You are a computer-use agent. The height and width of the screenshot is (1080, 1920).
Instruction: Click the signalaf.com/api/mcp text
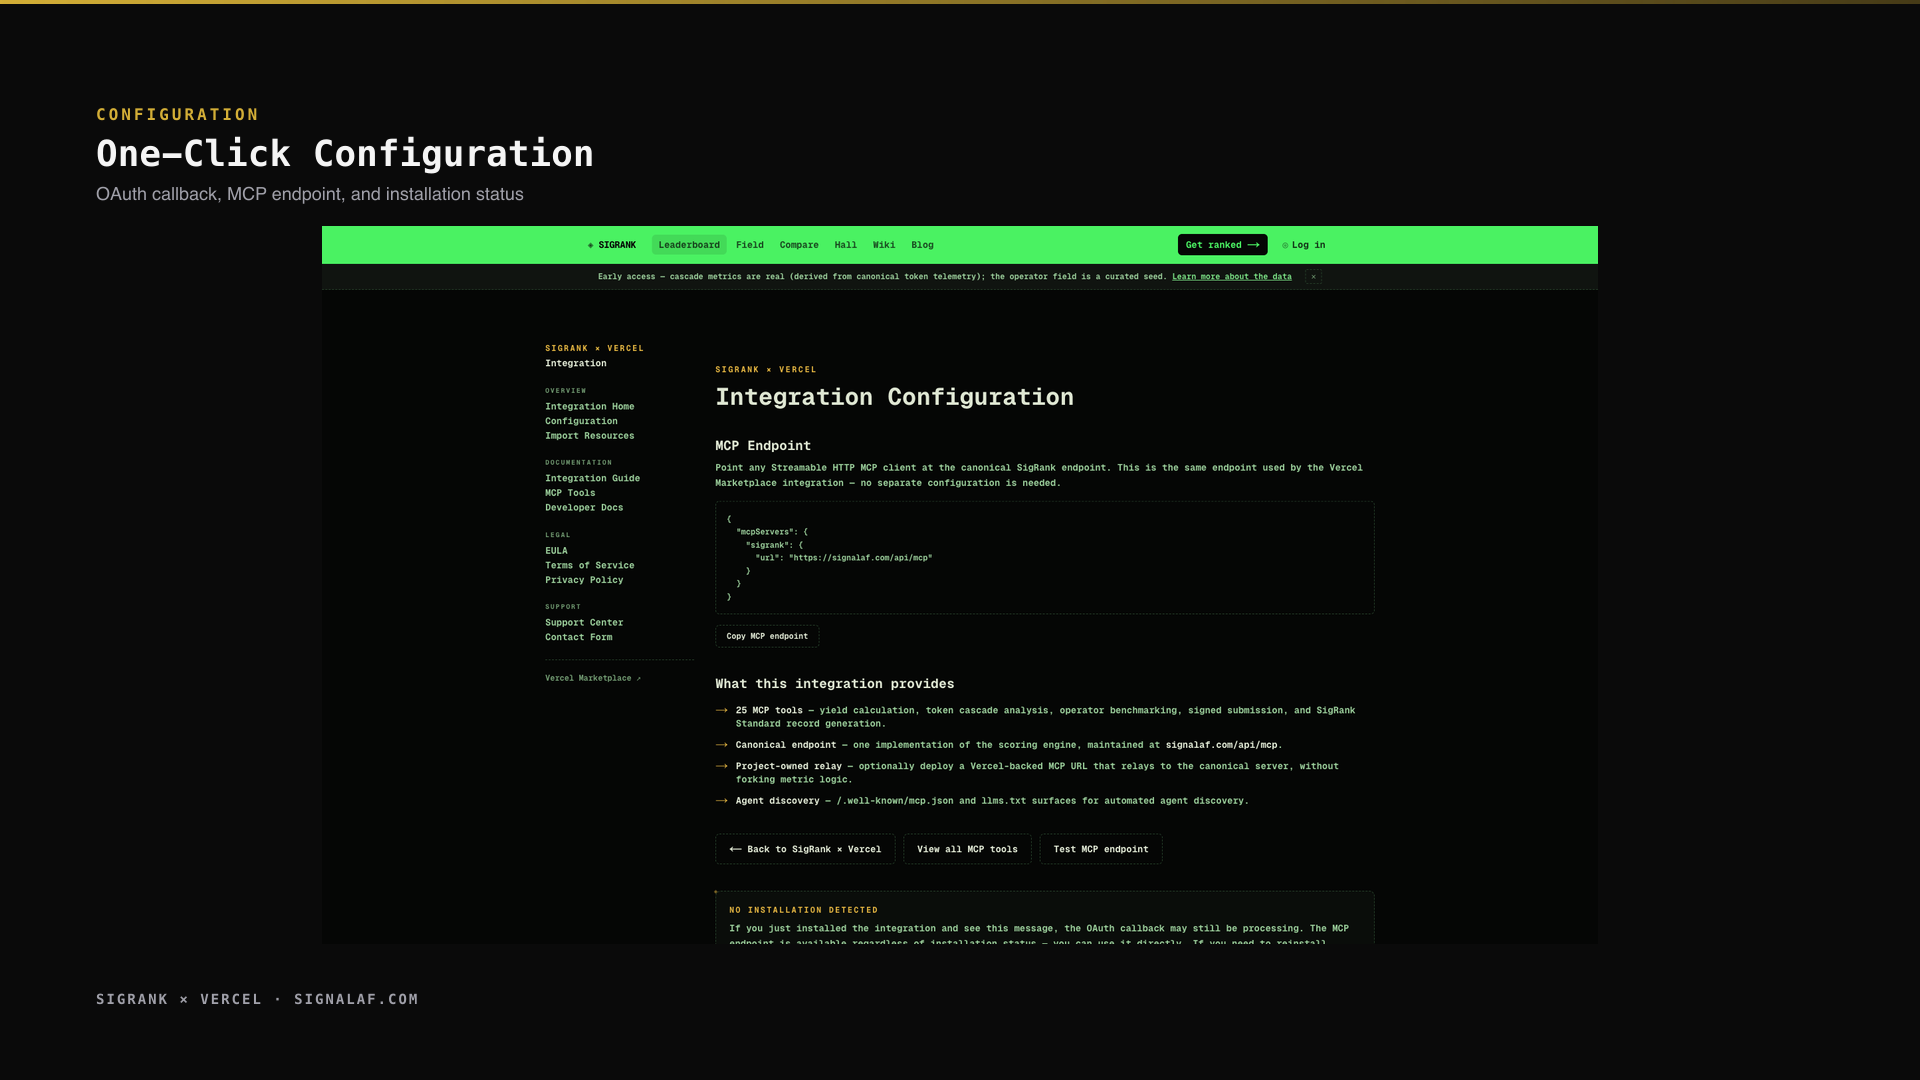pos(1221,745)
